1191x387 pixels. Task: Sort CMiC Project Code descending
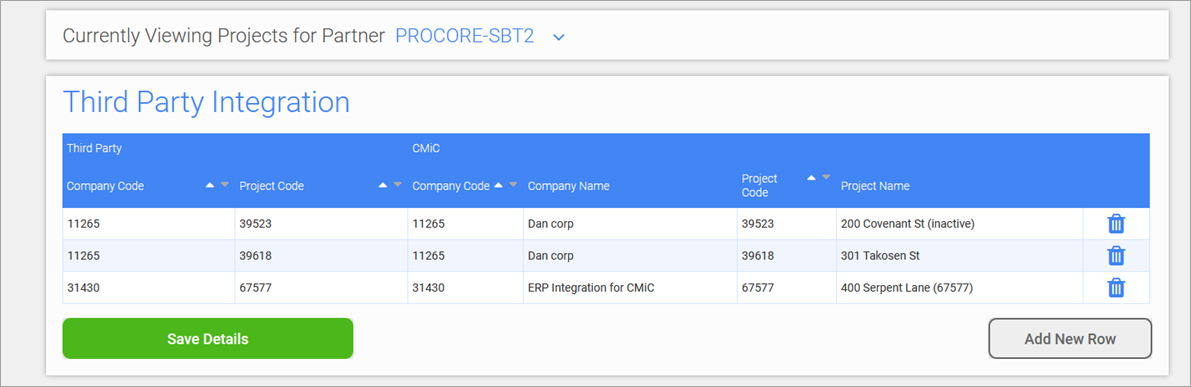(x=826, y=178)
